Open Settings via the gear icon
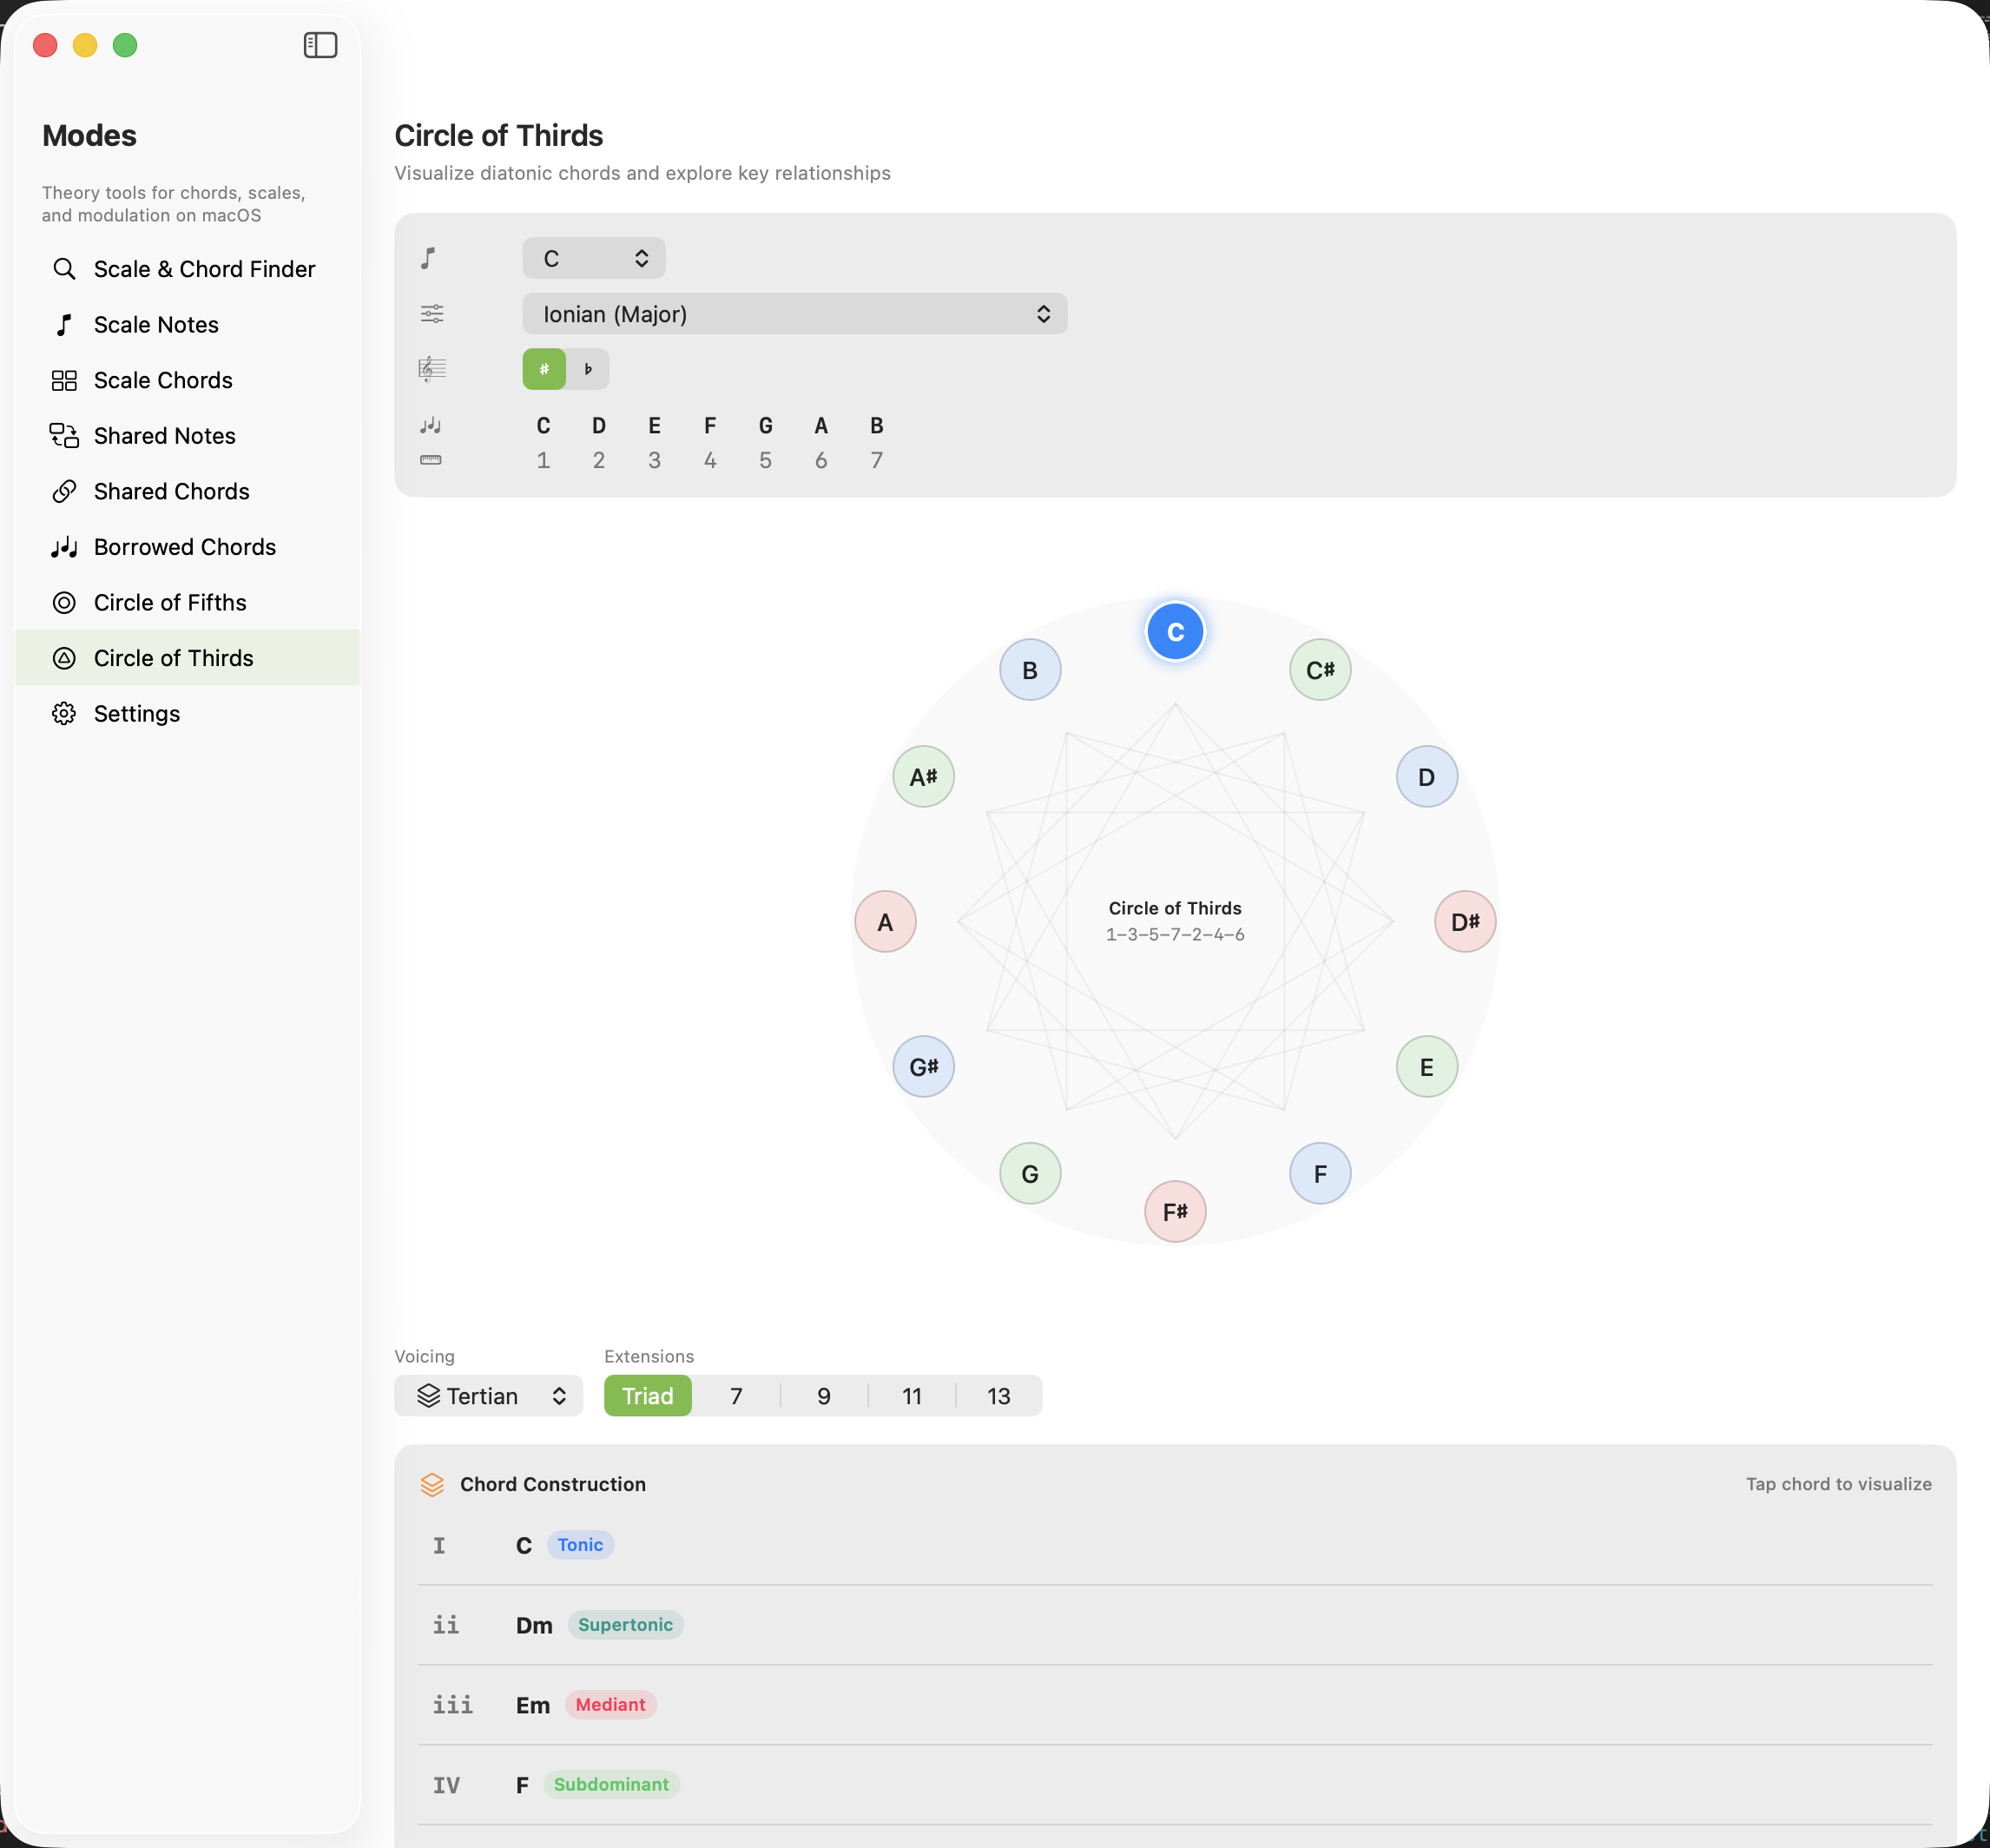This screenshot has width=1990, height=1848. click(x=64, y=713)
